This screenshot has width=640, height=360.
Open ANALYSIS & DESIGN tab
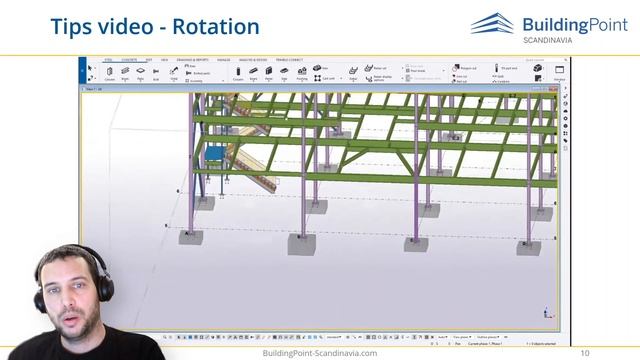coord(253,60)
